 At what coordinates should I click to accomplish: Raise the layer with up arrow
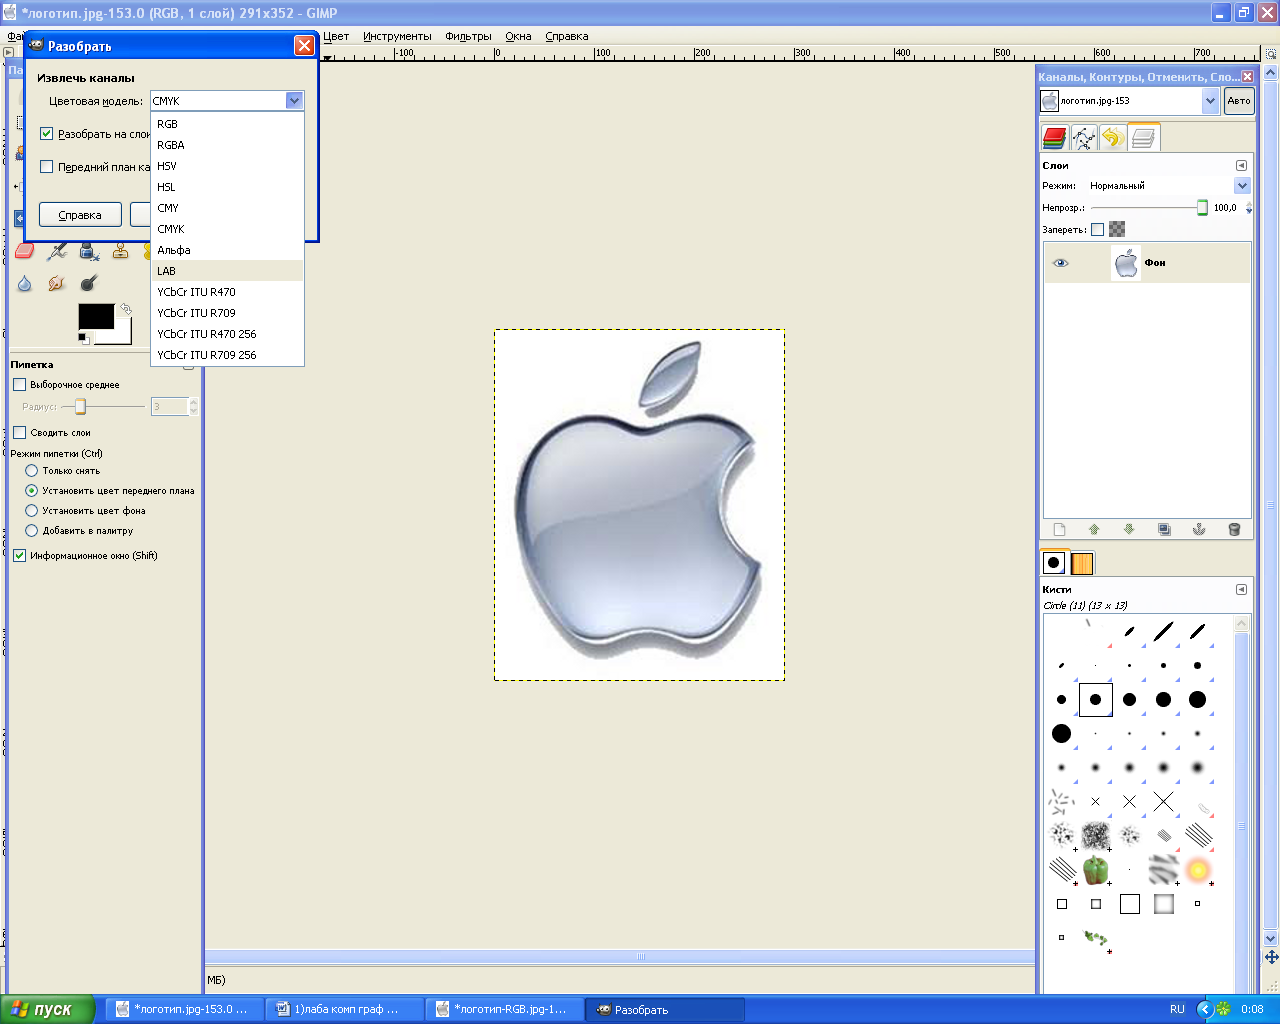(x=1094, y=529)
